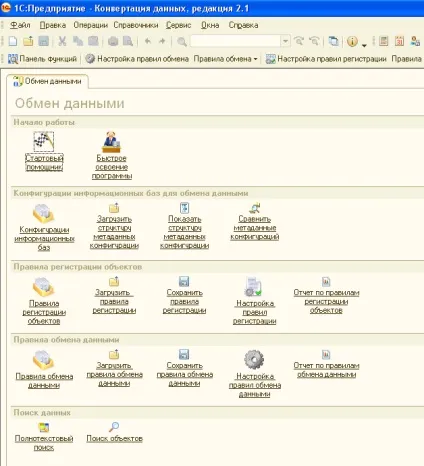Screen dimensions: 424x466
Task: Click the calculator icon in the toolbar
Action: 384,41
